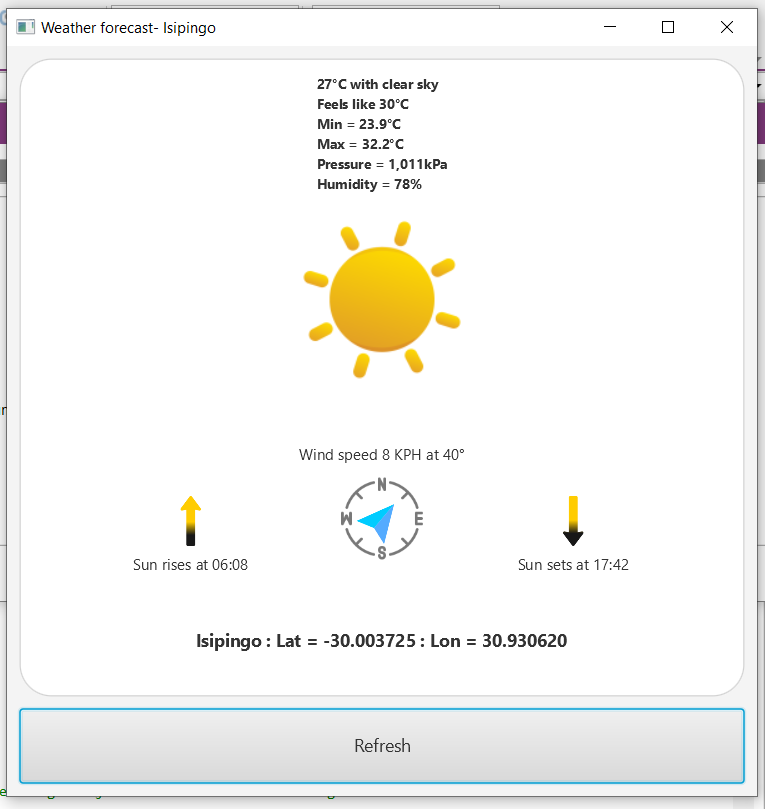Minimize the Weather forecast window

click(x=610, y=27)
